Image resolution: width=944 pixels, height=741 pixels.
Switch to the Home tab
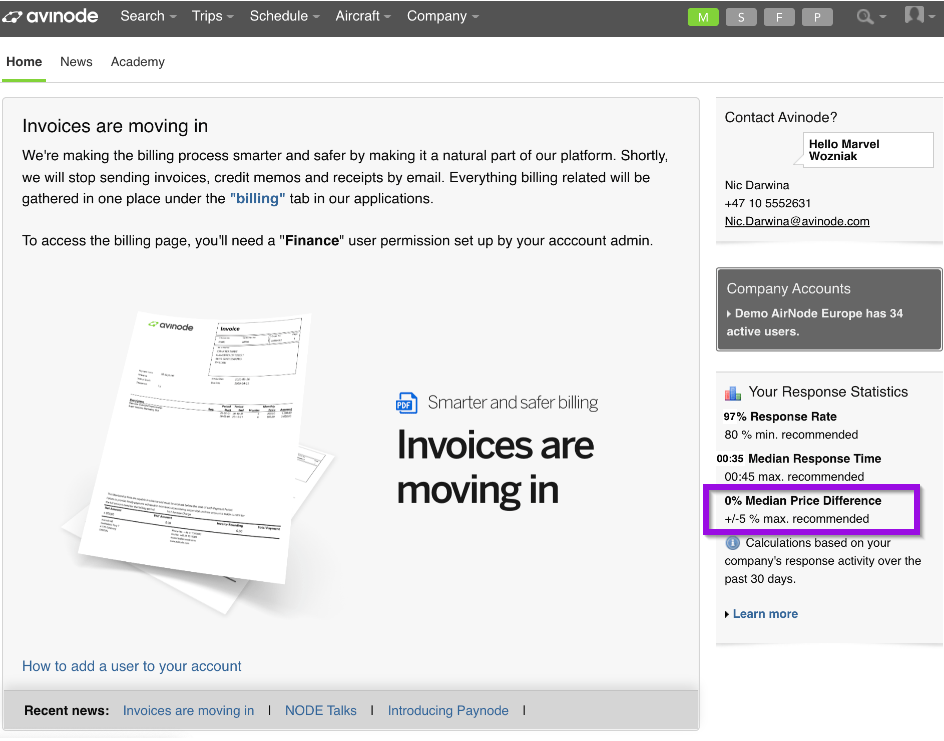click(x=24, y=62)
